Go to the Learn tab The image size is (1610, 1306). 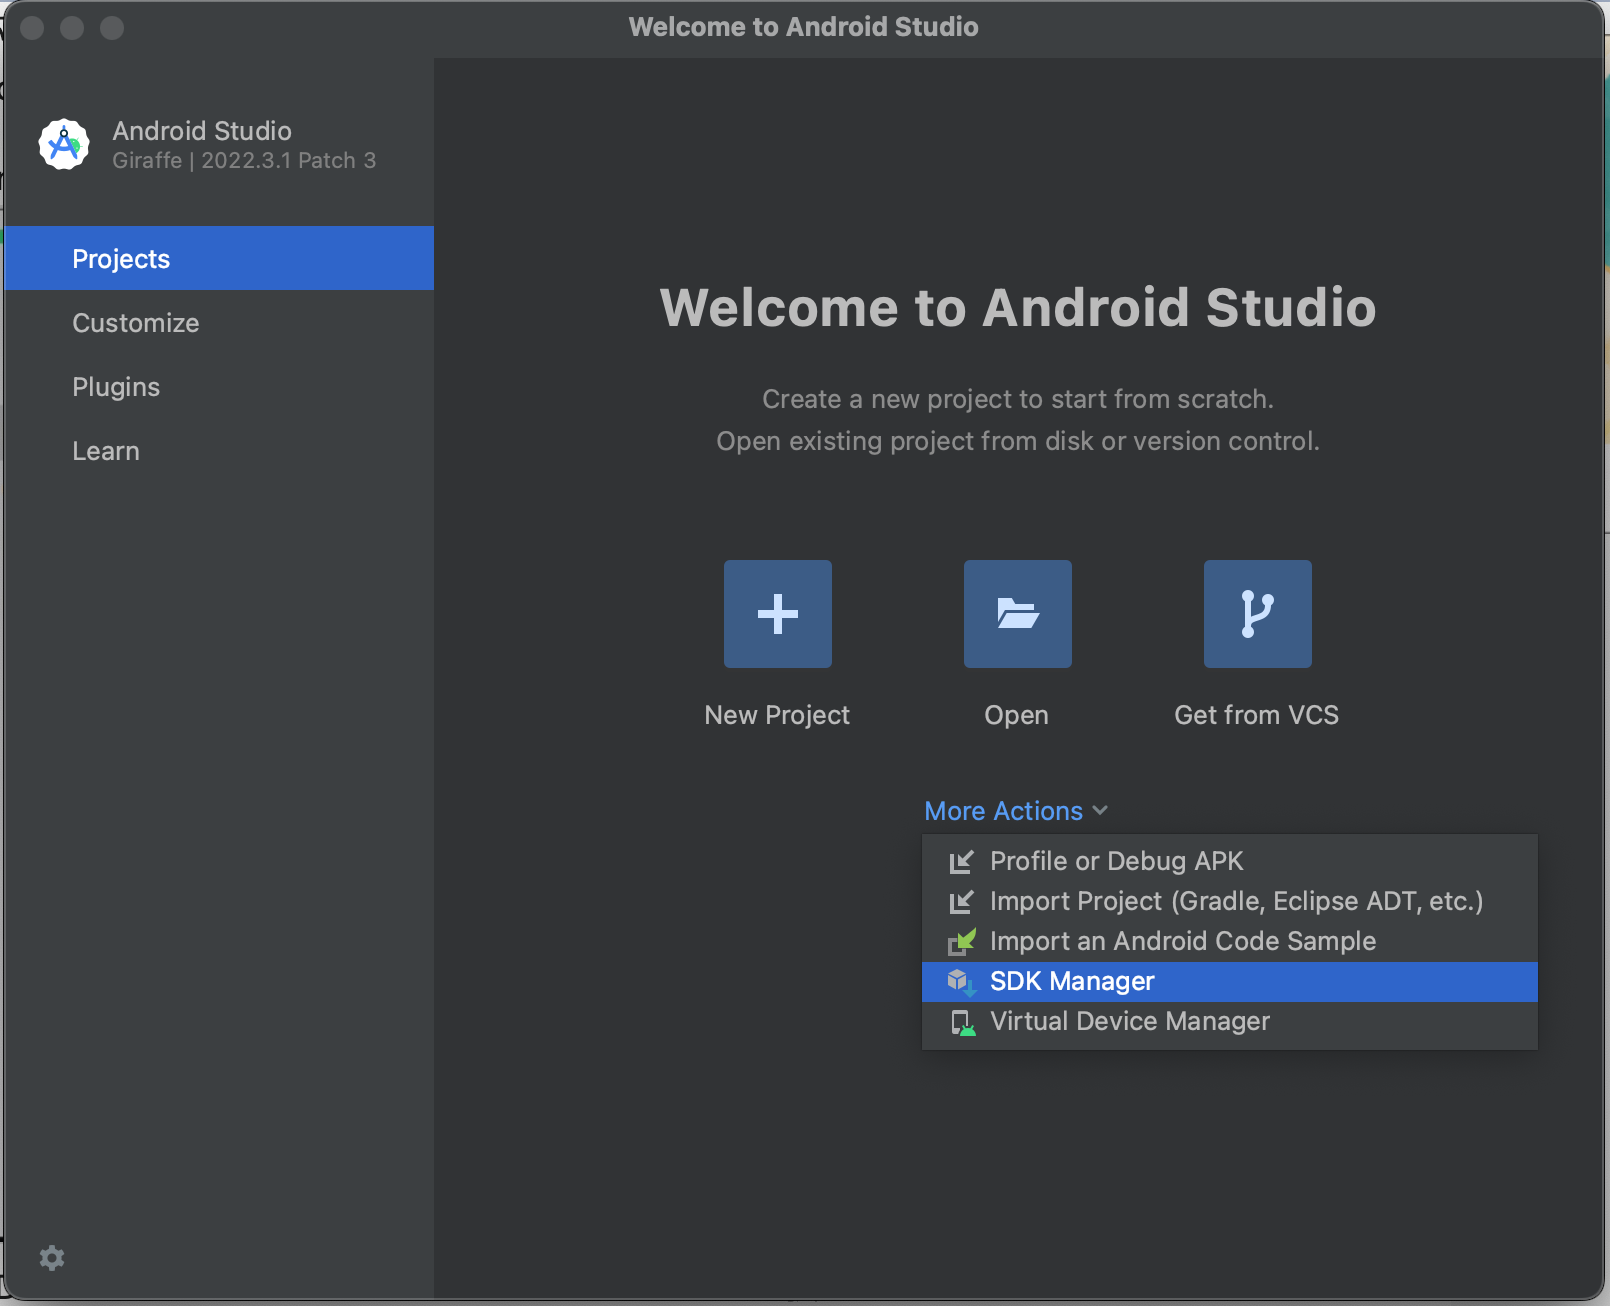pyautogui.click(x=219, y=450)
